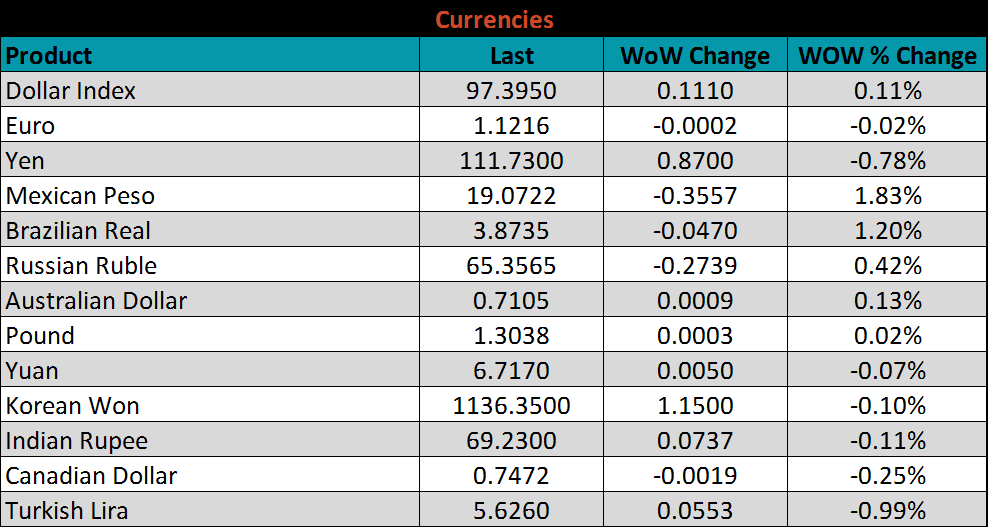Click the Currencies table title
This screenshot has height=528, width=989.
pos(494,19)
